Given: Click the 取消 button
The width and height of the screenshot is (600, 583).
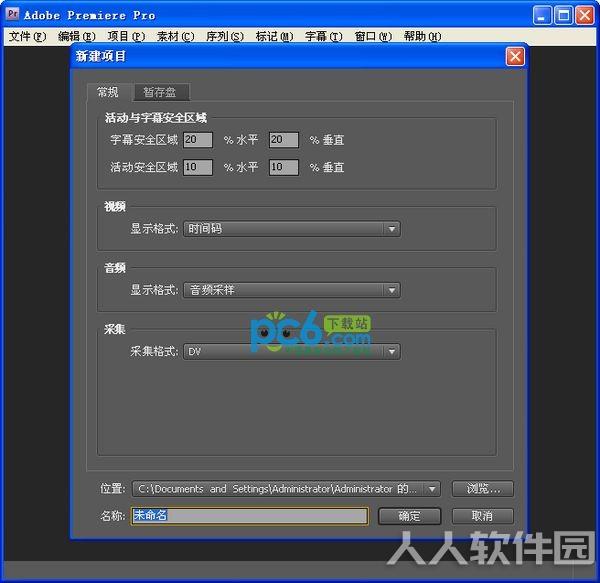Looking at the screenshot, I should (483, 516).
